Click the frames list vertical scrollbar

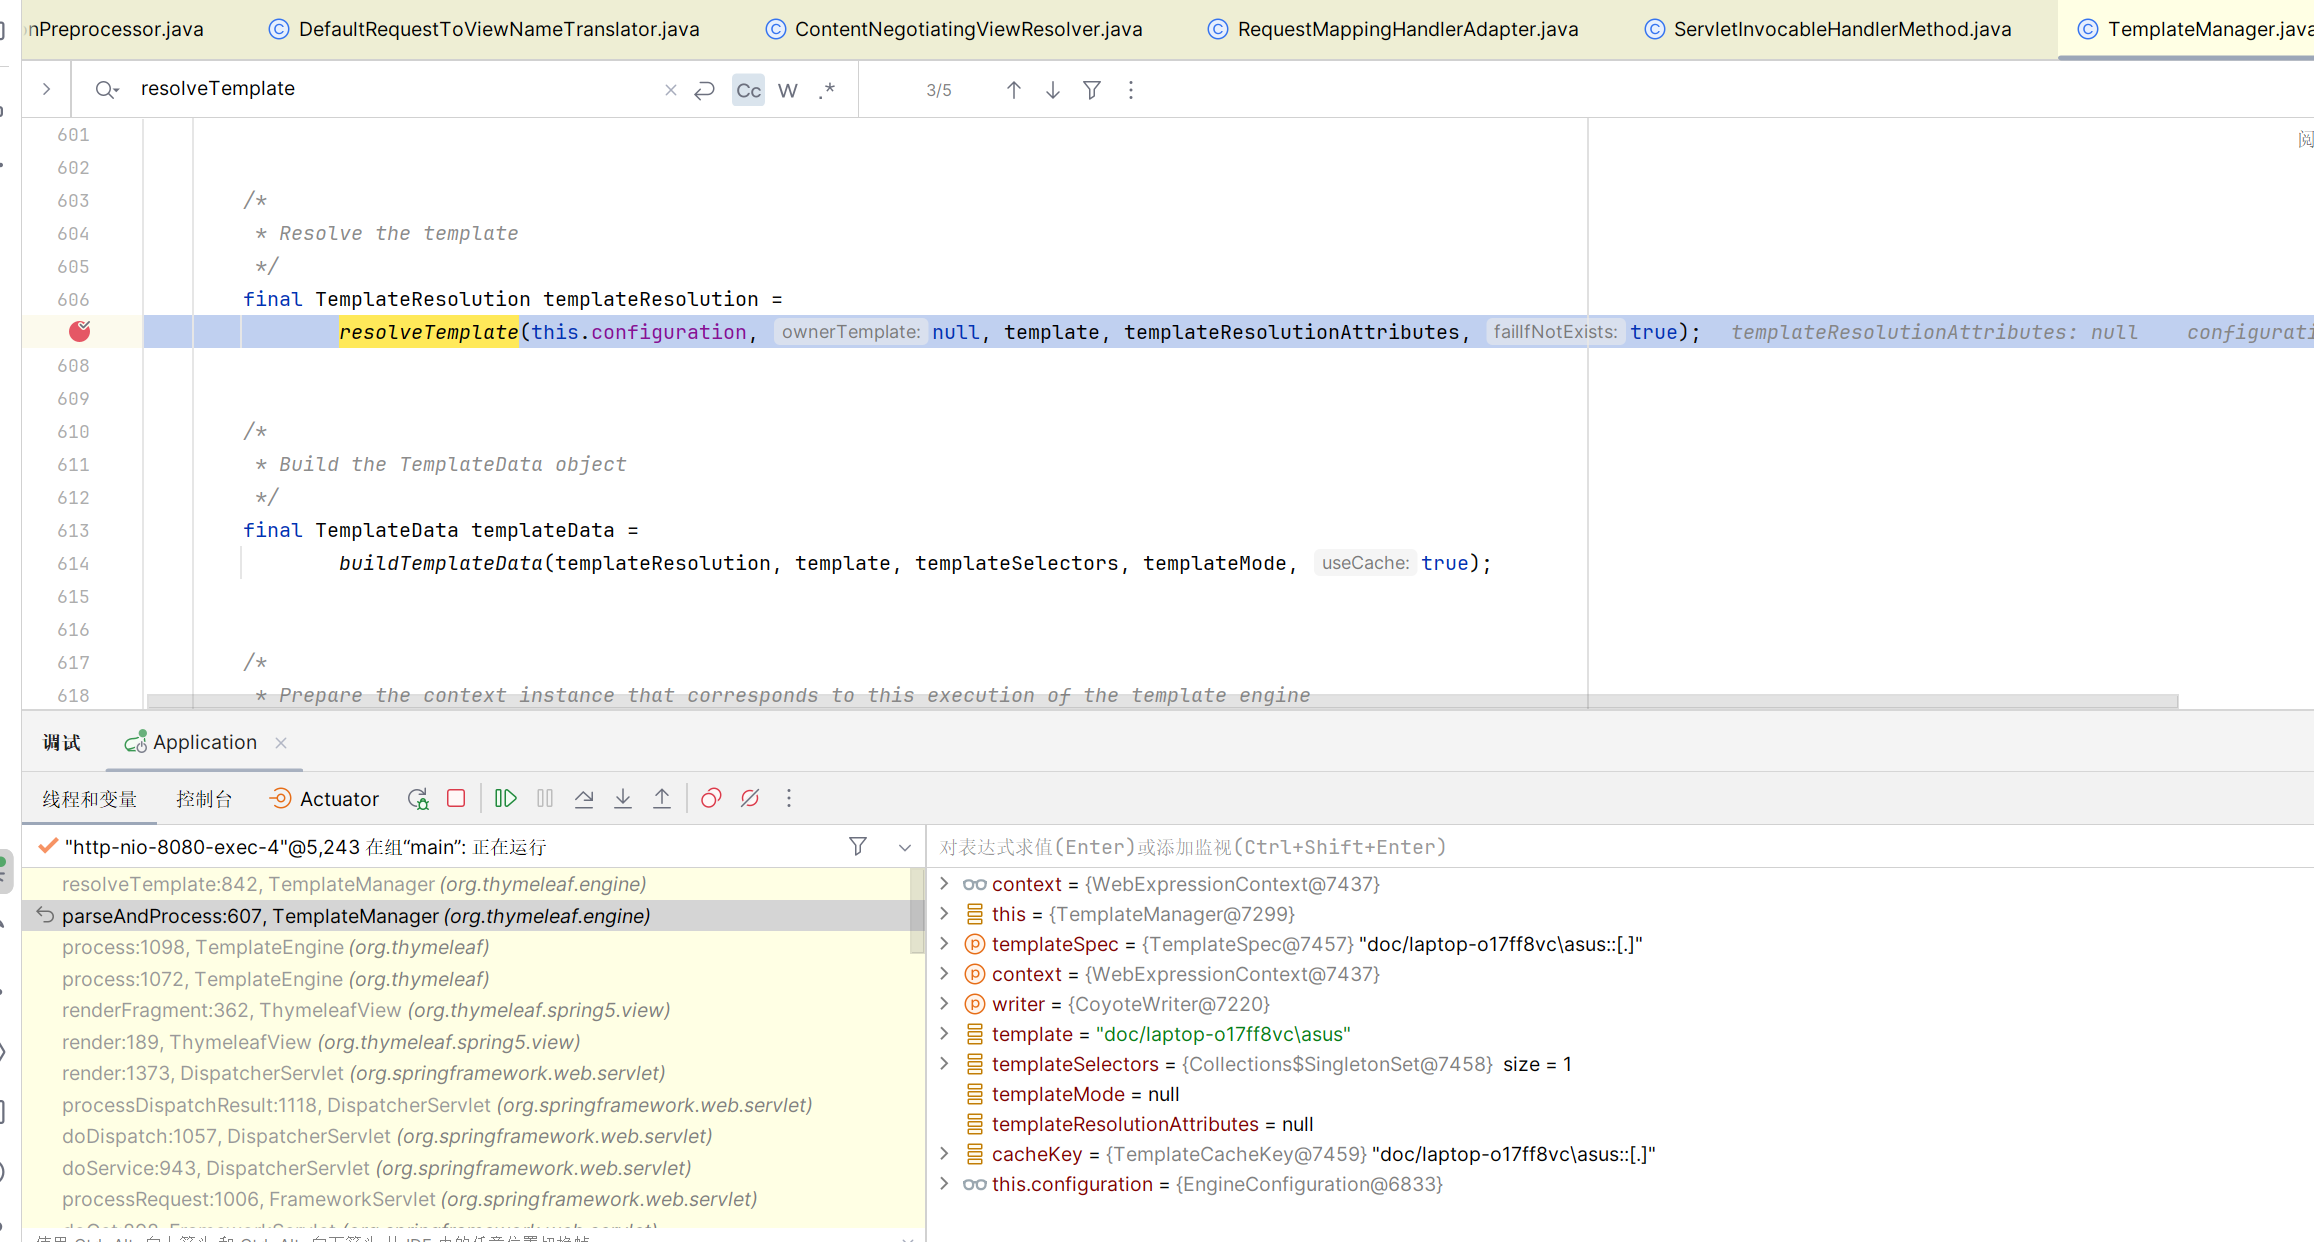click(917, 911)
